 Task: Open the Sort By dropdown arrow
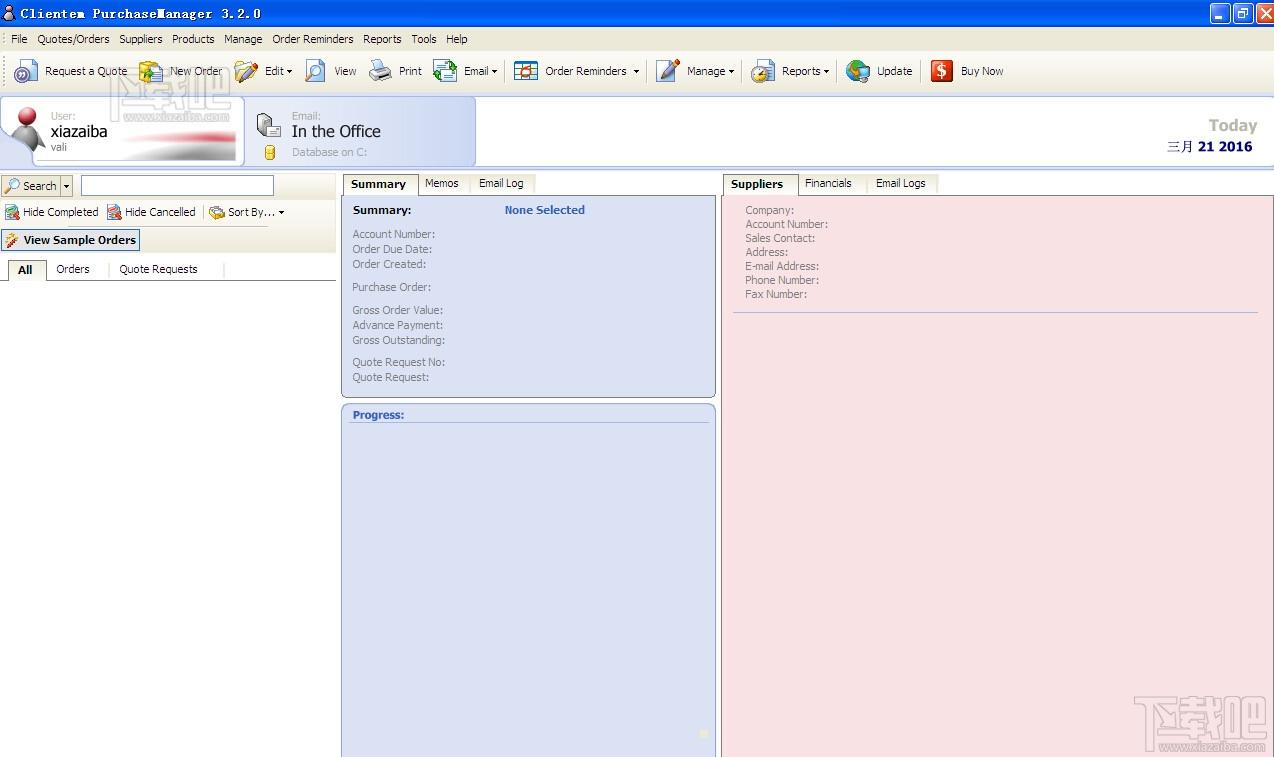pyautogui.click(x=281, y=213)
